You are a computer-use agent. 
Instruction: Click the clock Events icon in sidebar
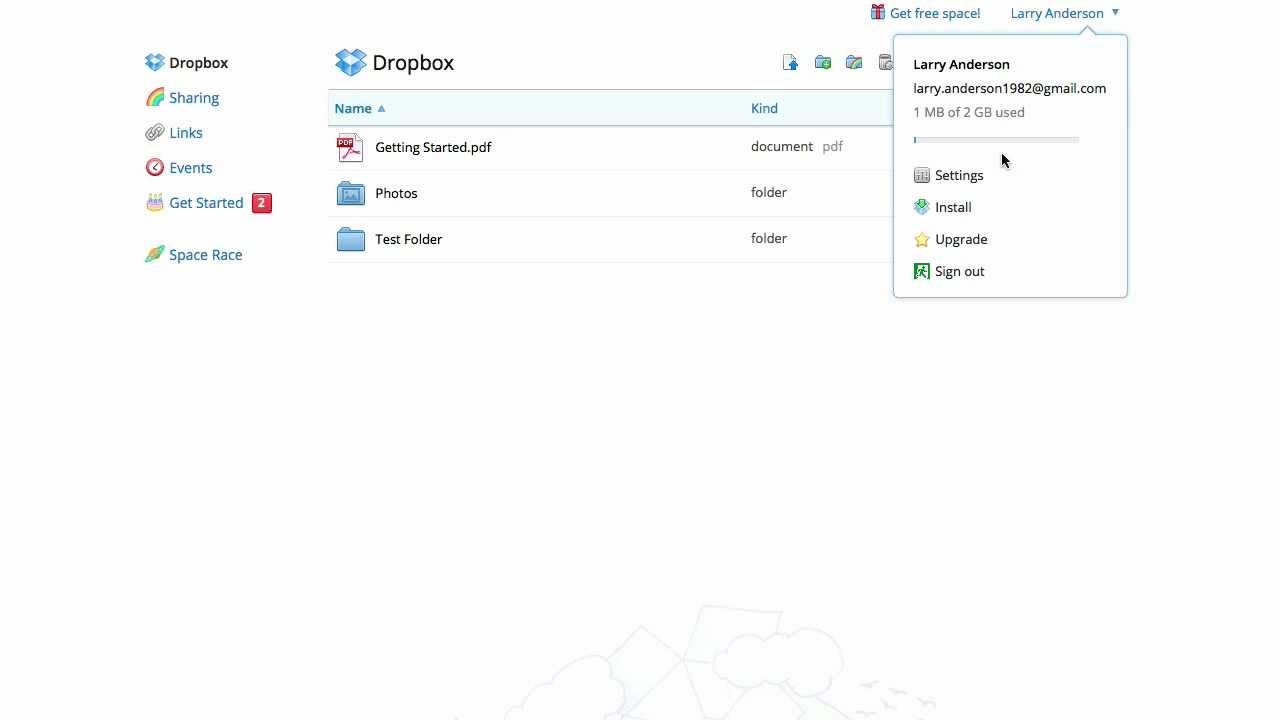coord(154,168)
